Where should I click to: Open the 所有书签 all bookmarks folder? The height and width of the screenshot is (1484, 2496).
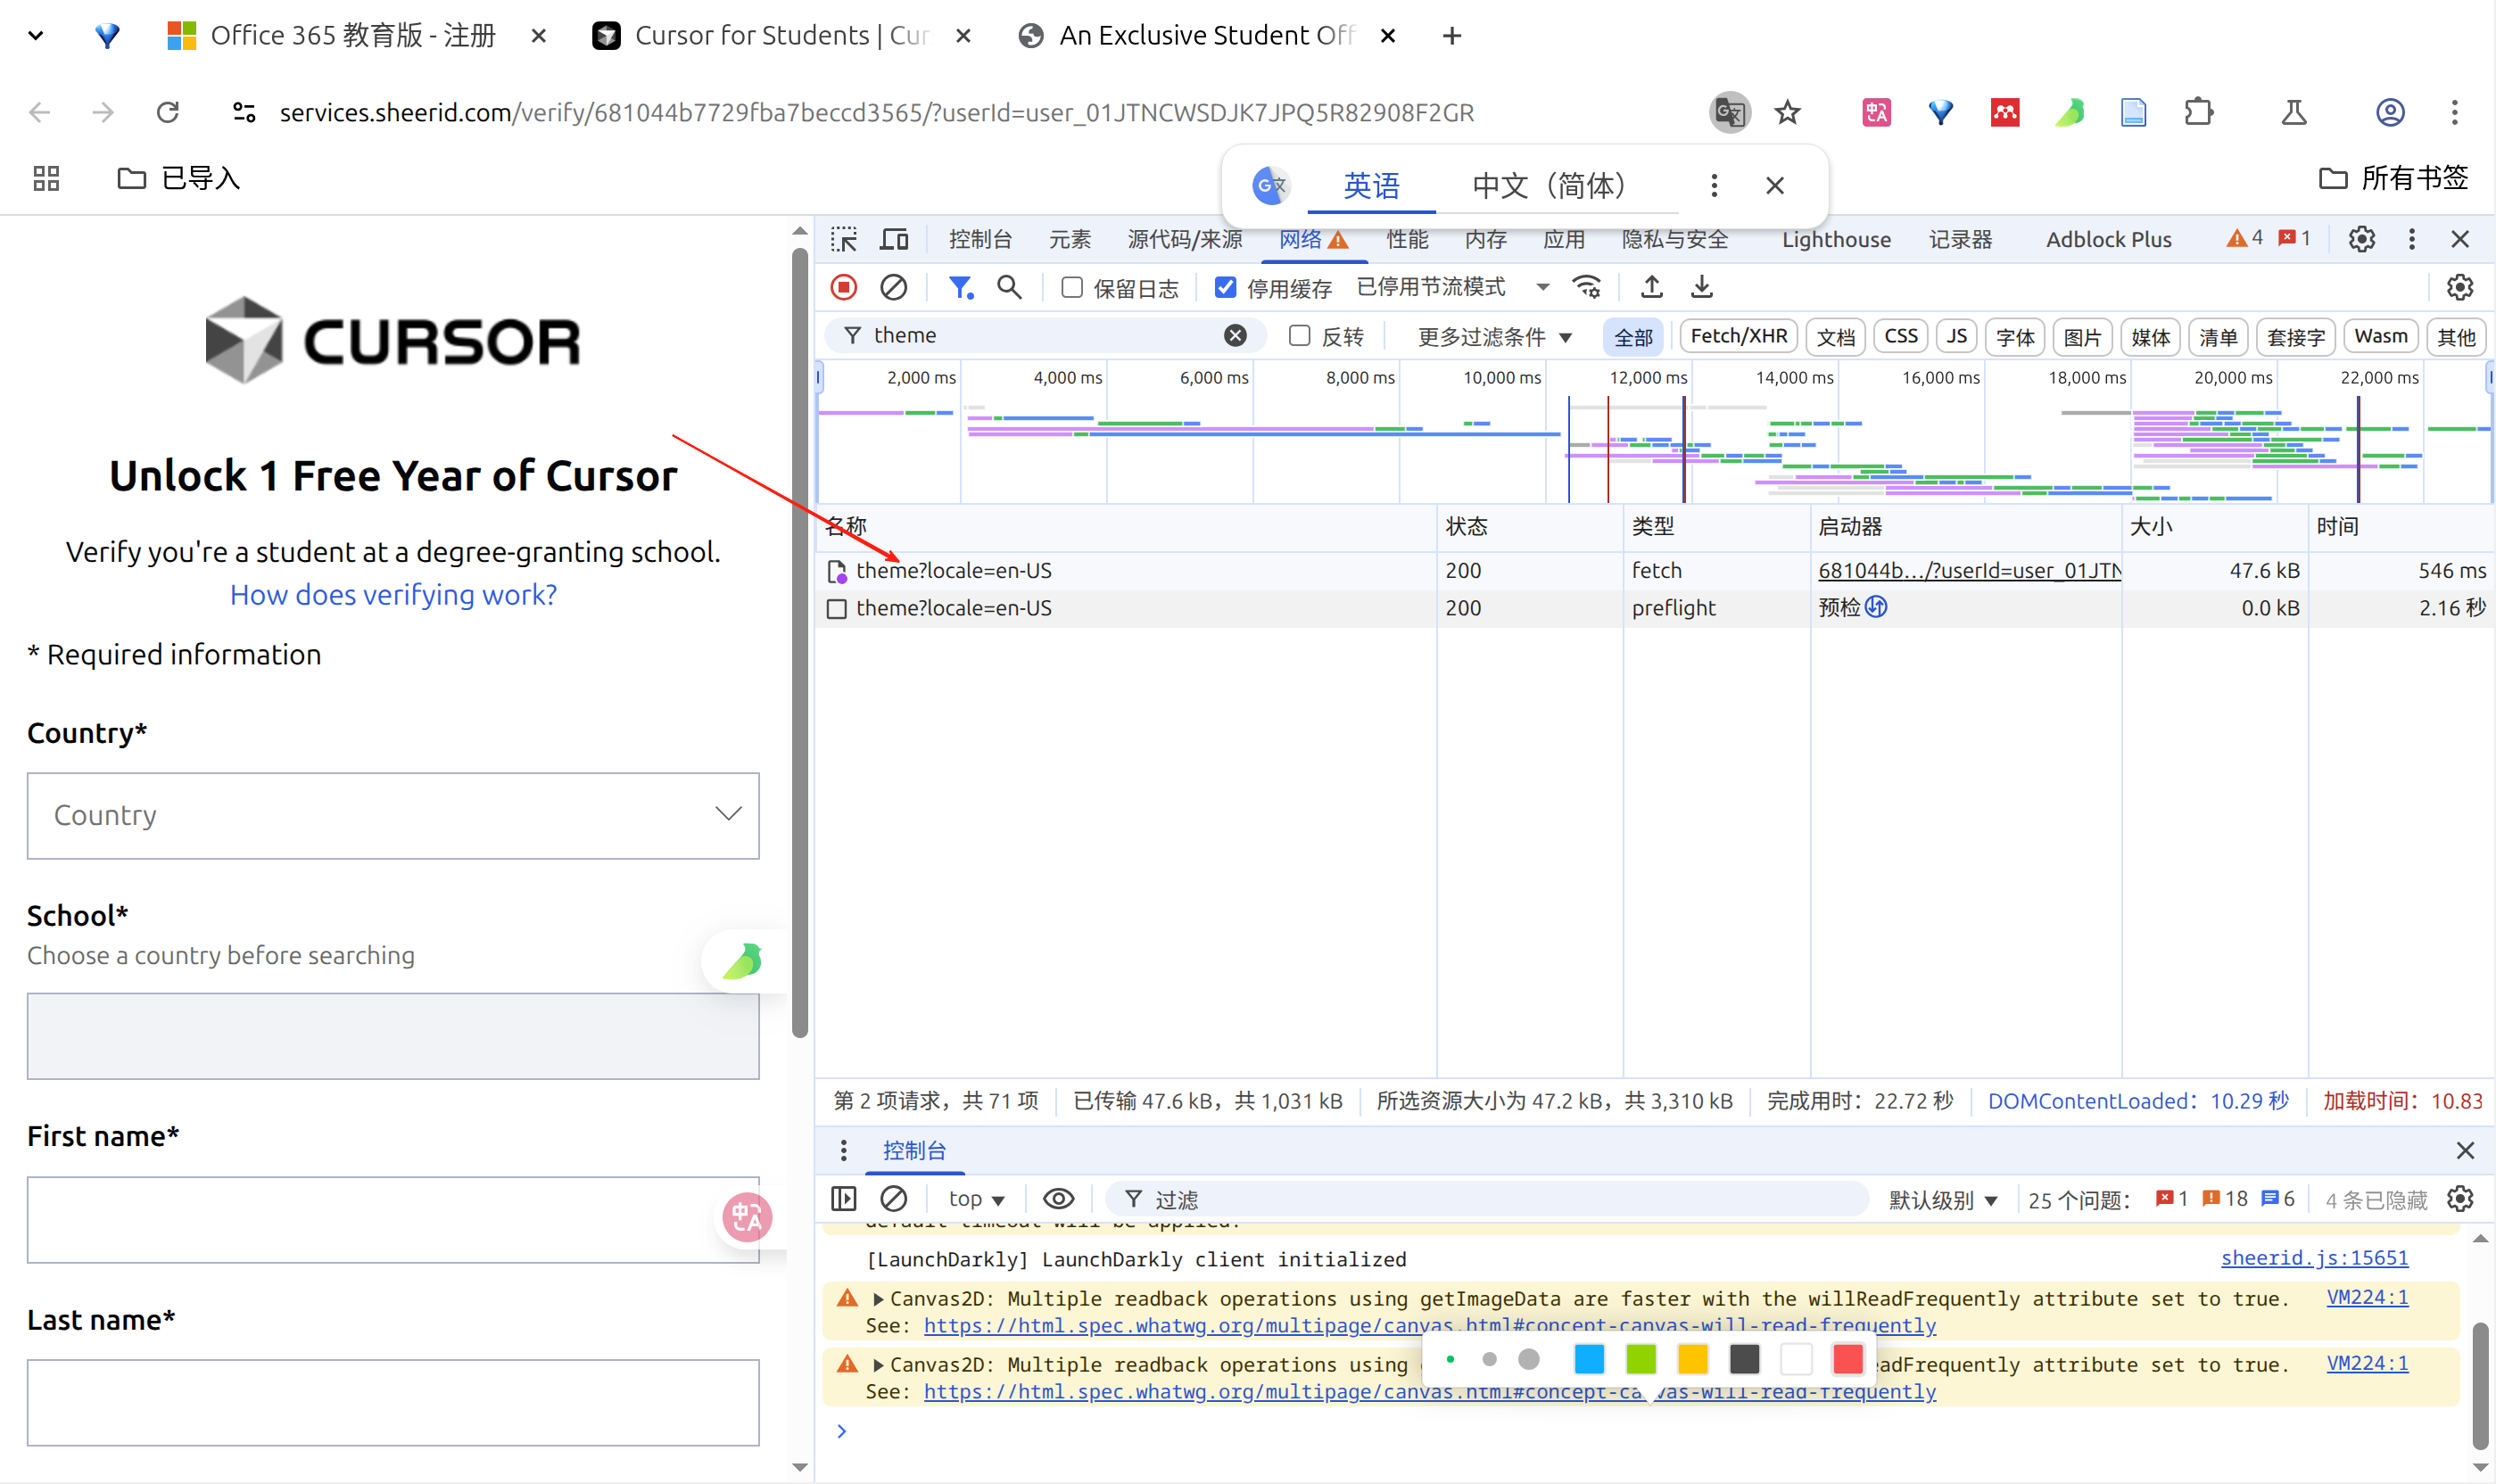2393,178
